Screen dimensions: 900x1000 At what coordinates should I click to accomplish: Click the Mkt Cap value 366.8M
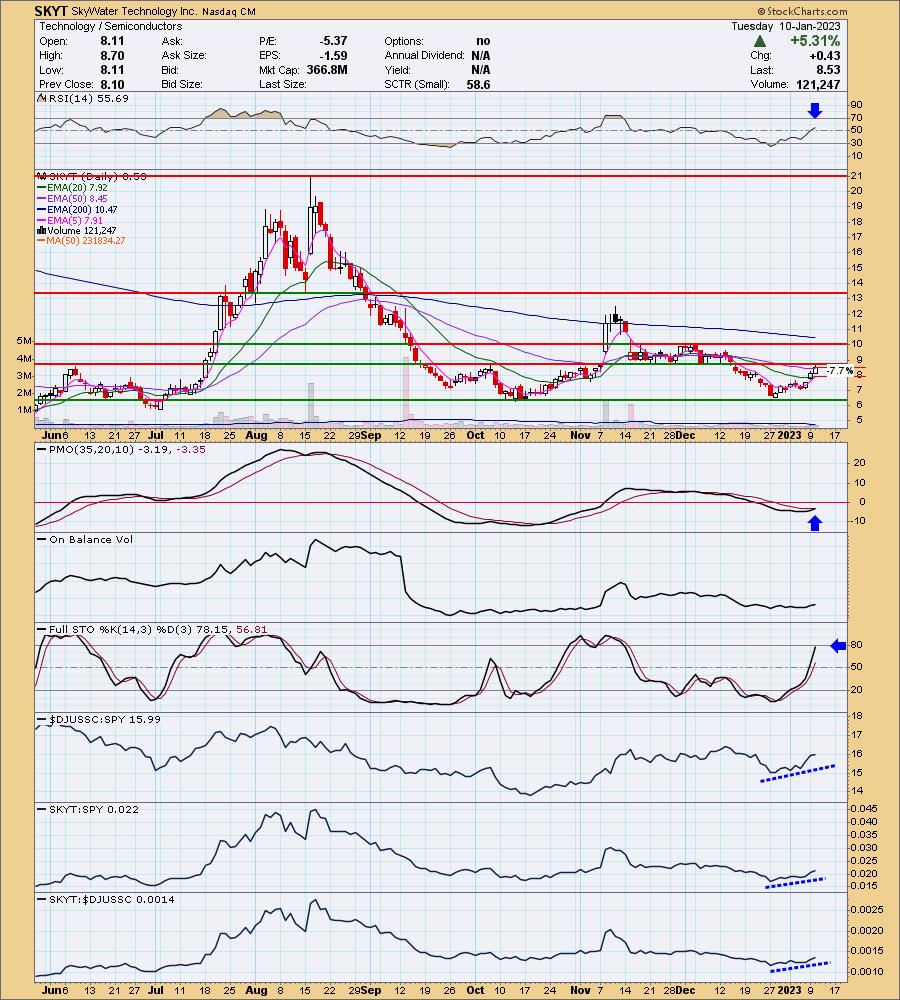pyautogui.click(x=327, y=70)
